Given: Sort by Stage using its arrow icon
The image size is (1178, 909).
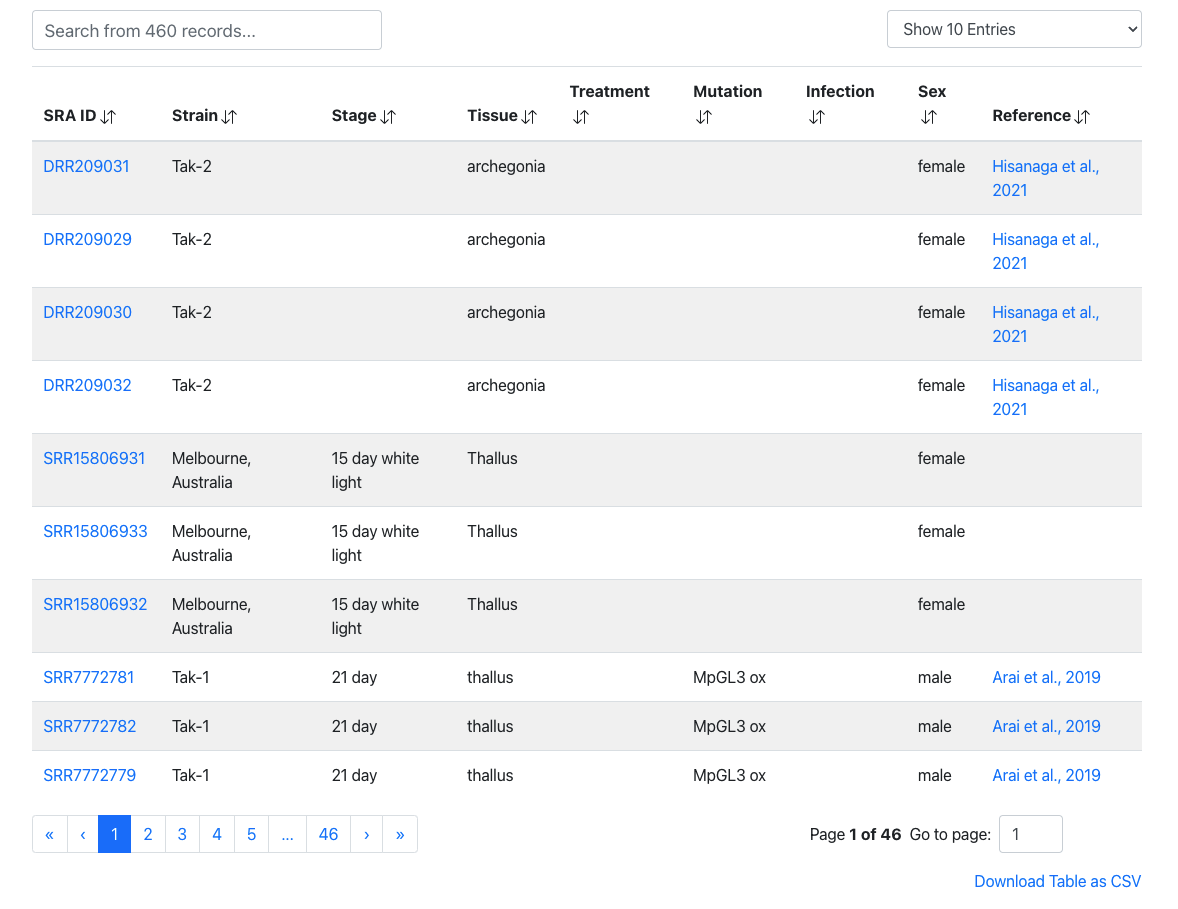Looking at the screenshot, I should pos(388,117).
